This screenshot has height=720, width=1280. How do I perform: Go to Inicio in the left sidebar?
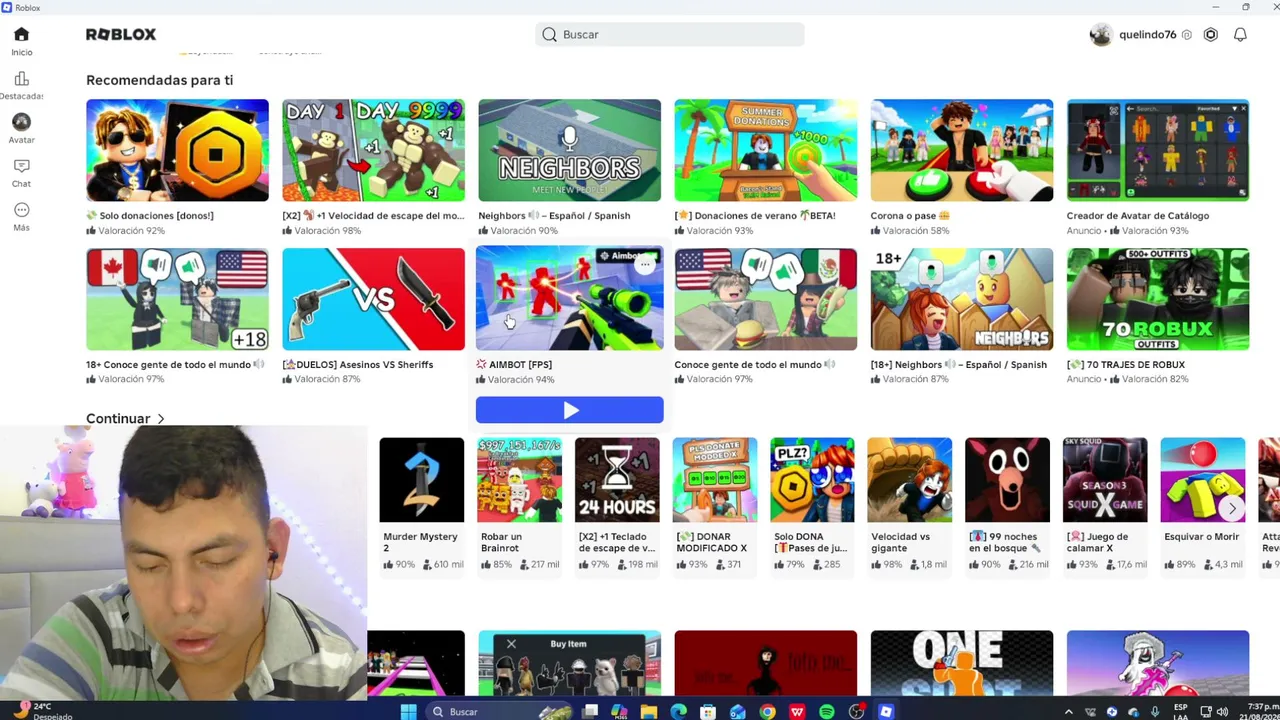click(x=21, y=41)
